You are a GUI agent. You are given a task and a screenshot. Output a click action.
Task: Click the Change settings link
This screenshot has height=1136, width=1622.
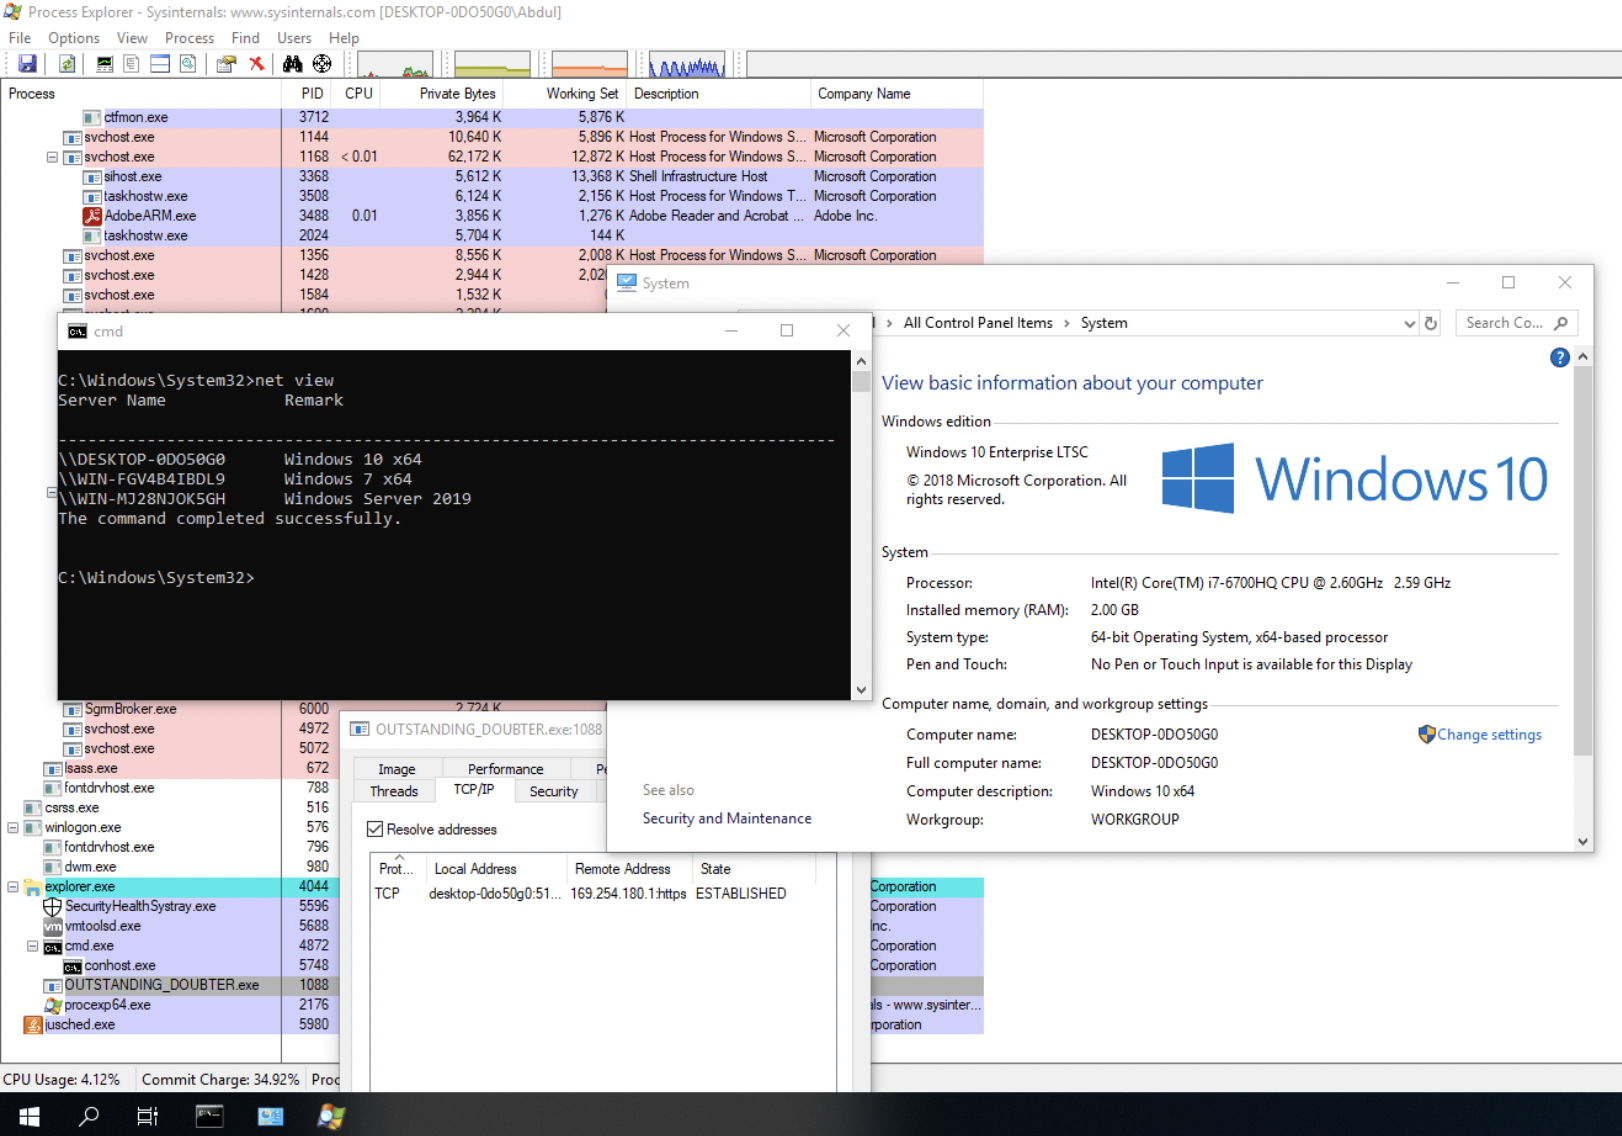click(x=1488, y=734)
